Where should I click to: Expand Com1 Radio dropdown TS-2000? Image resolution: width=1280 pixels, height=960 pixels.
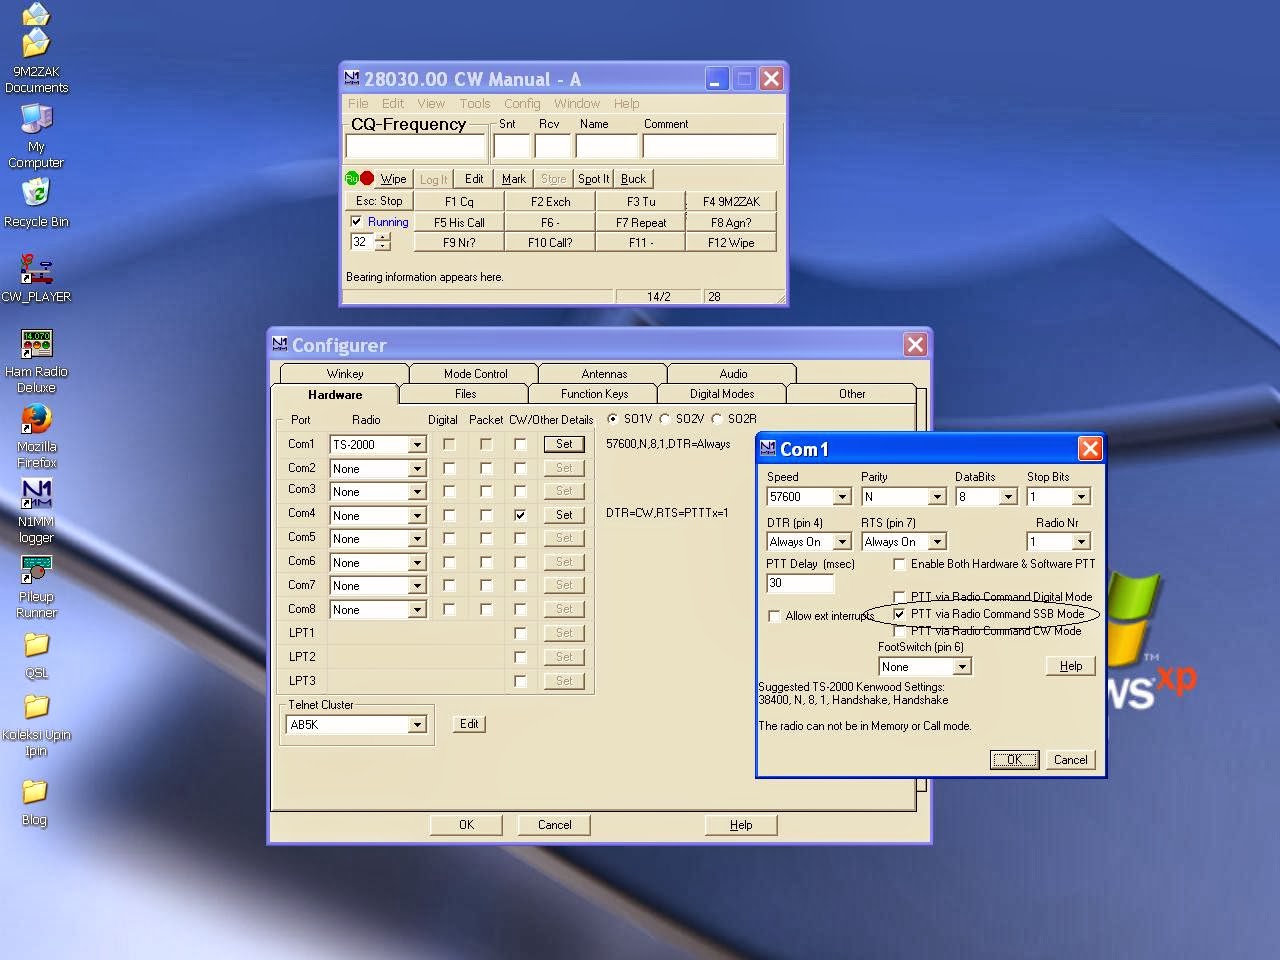pos(417,445)
